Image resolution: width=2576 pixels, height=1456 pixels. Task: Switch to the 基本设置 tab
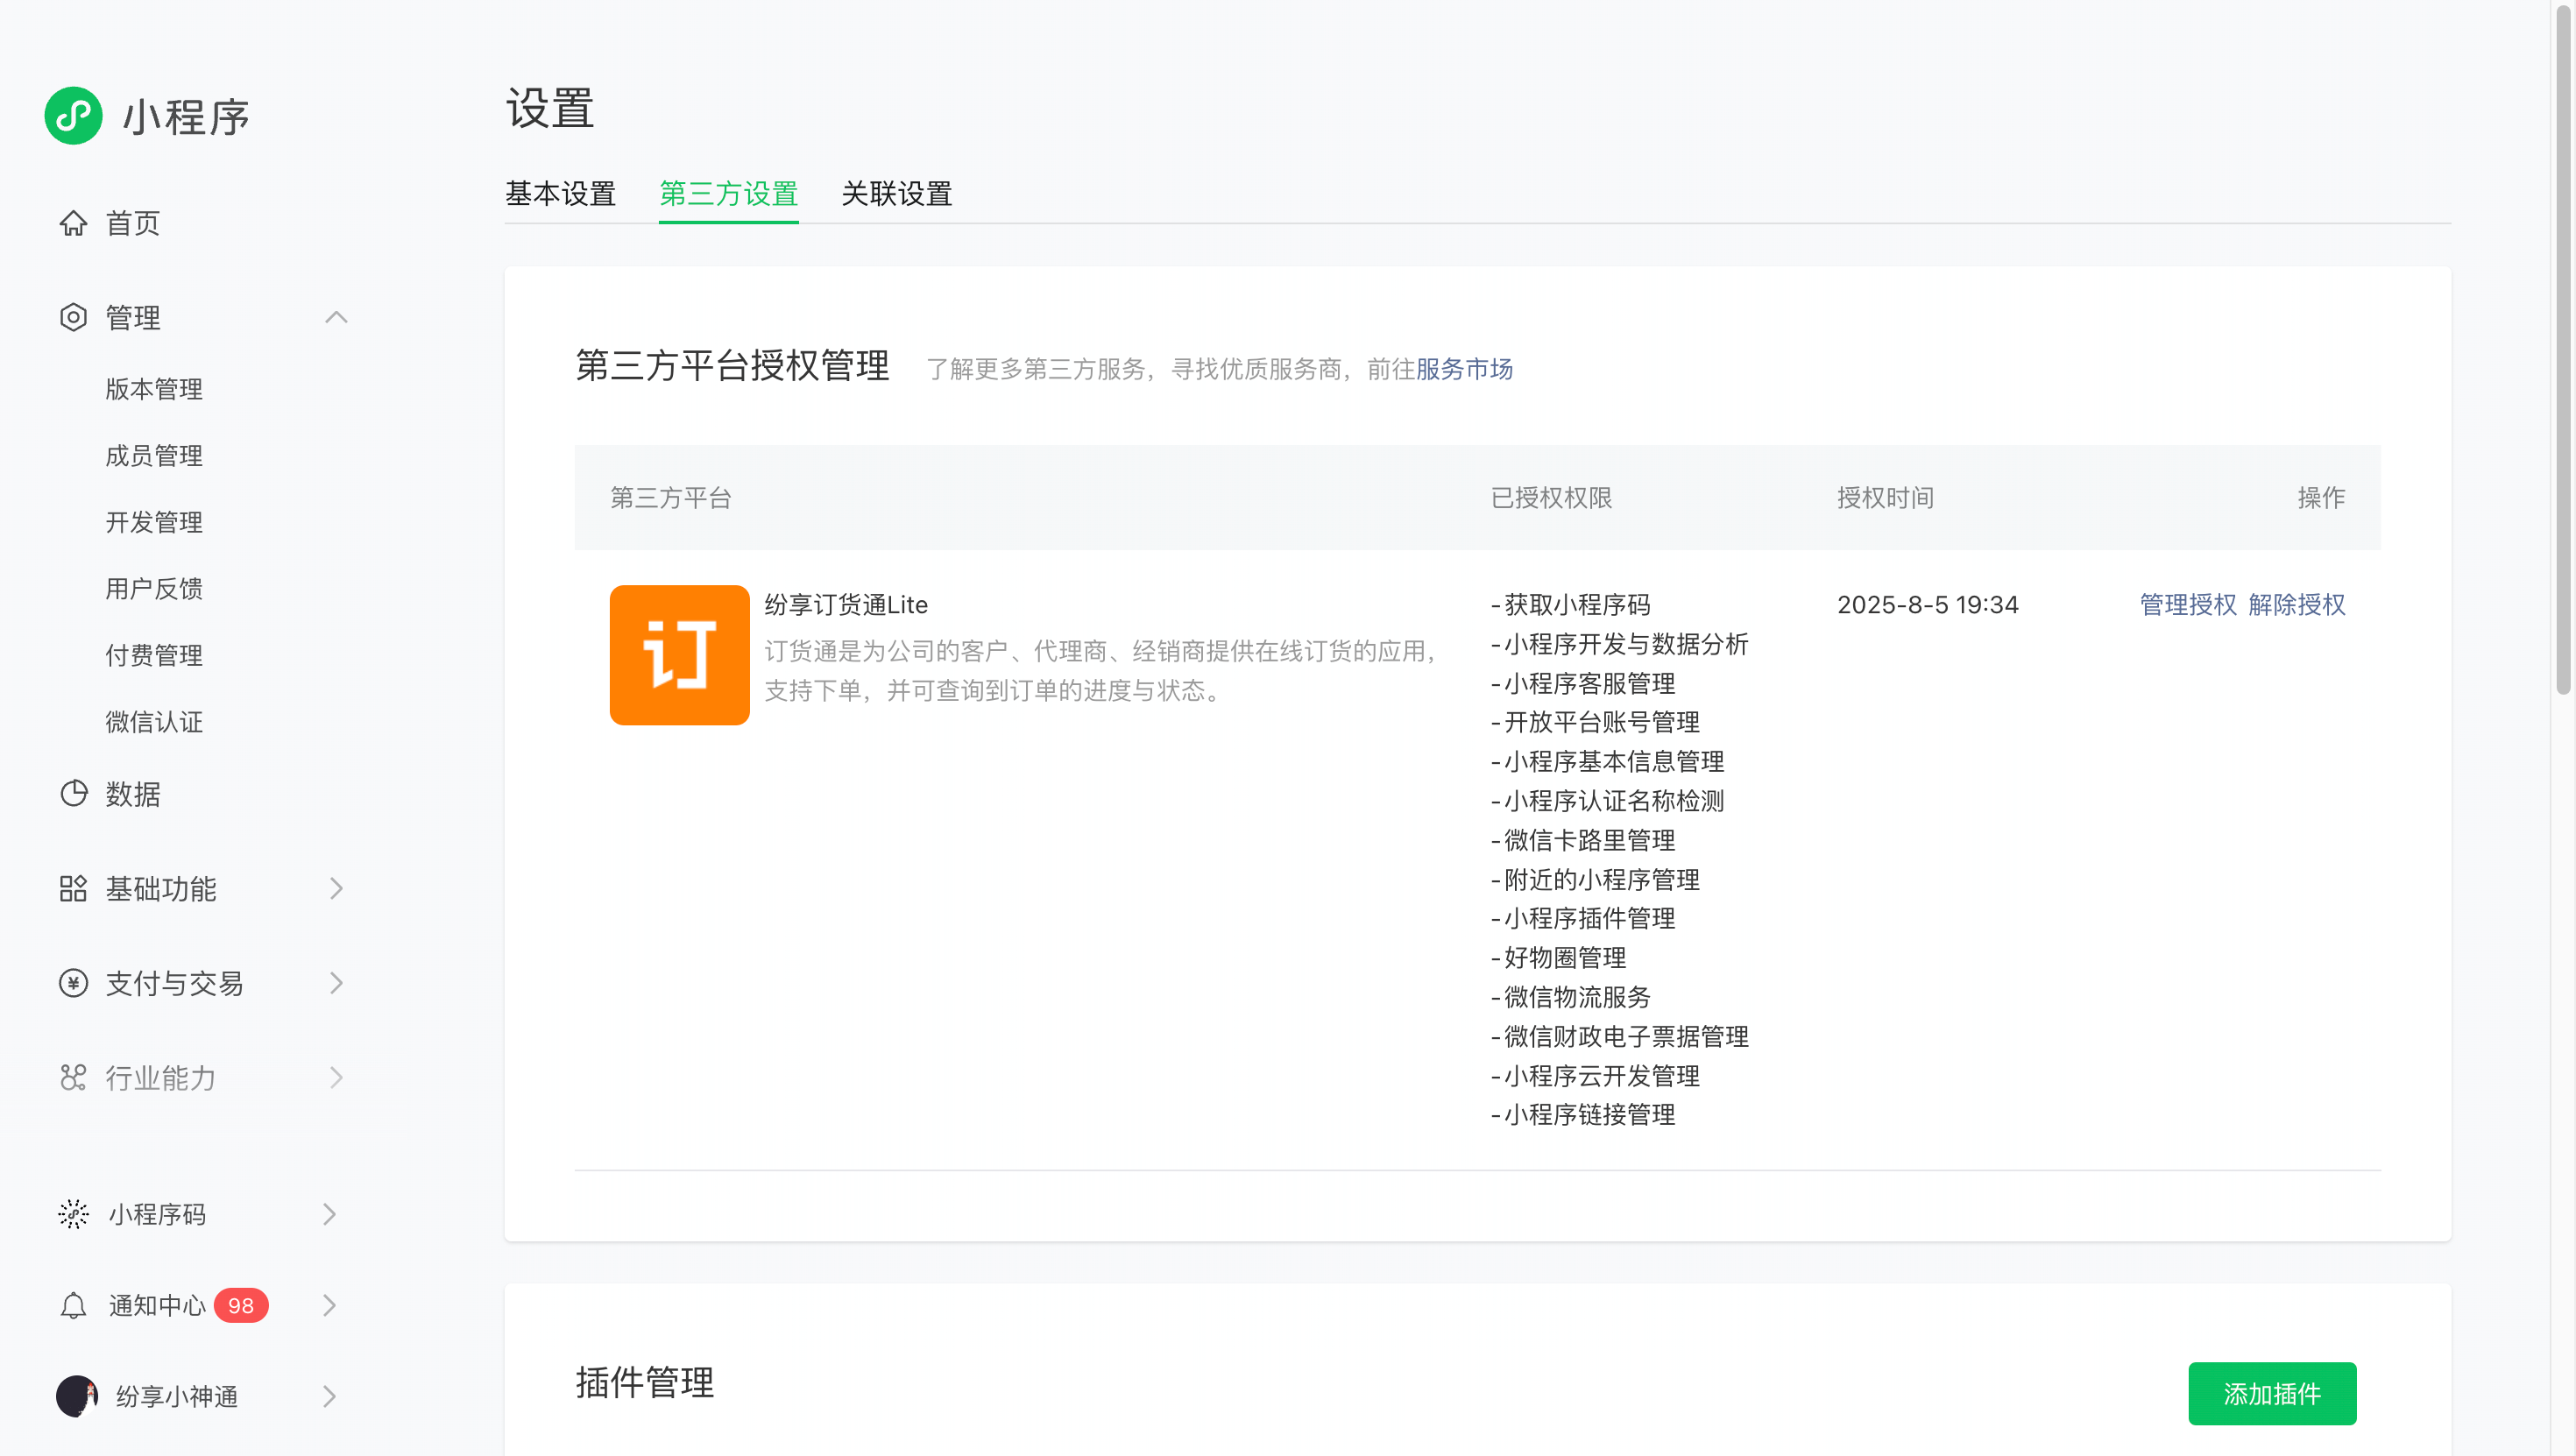(560, 194)
